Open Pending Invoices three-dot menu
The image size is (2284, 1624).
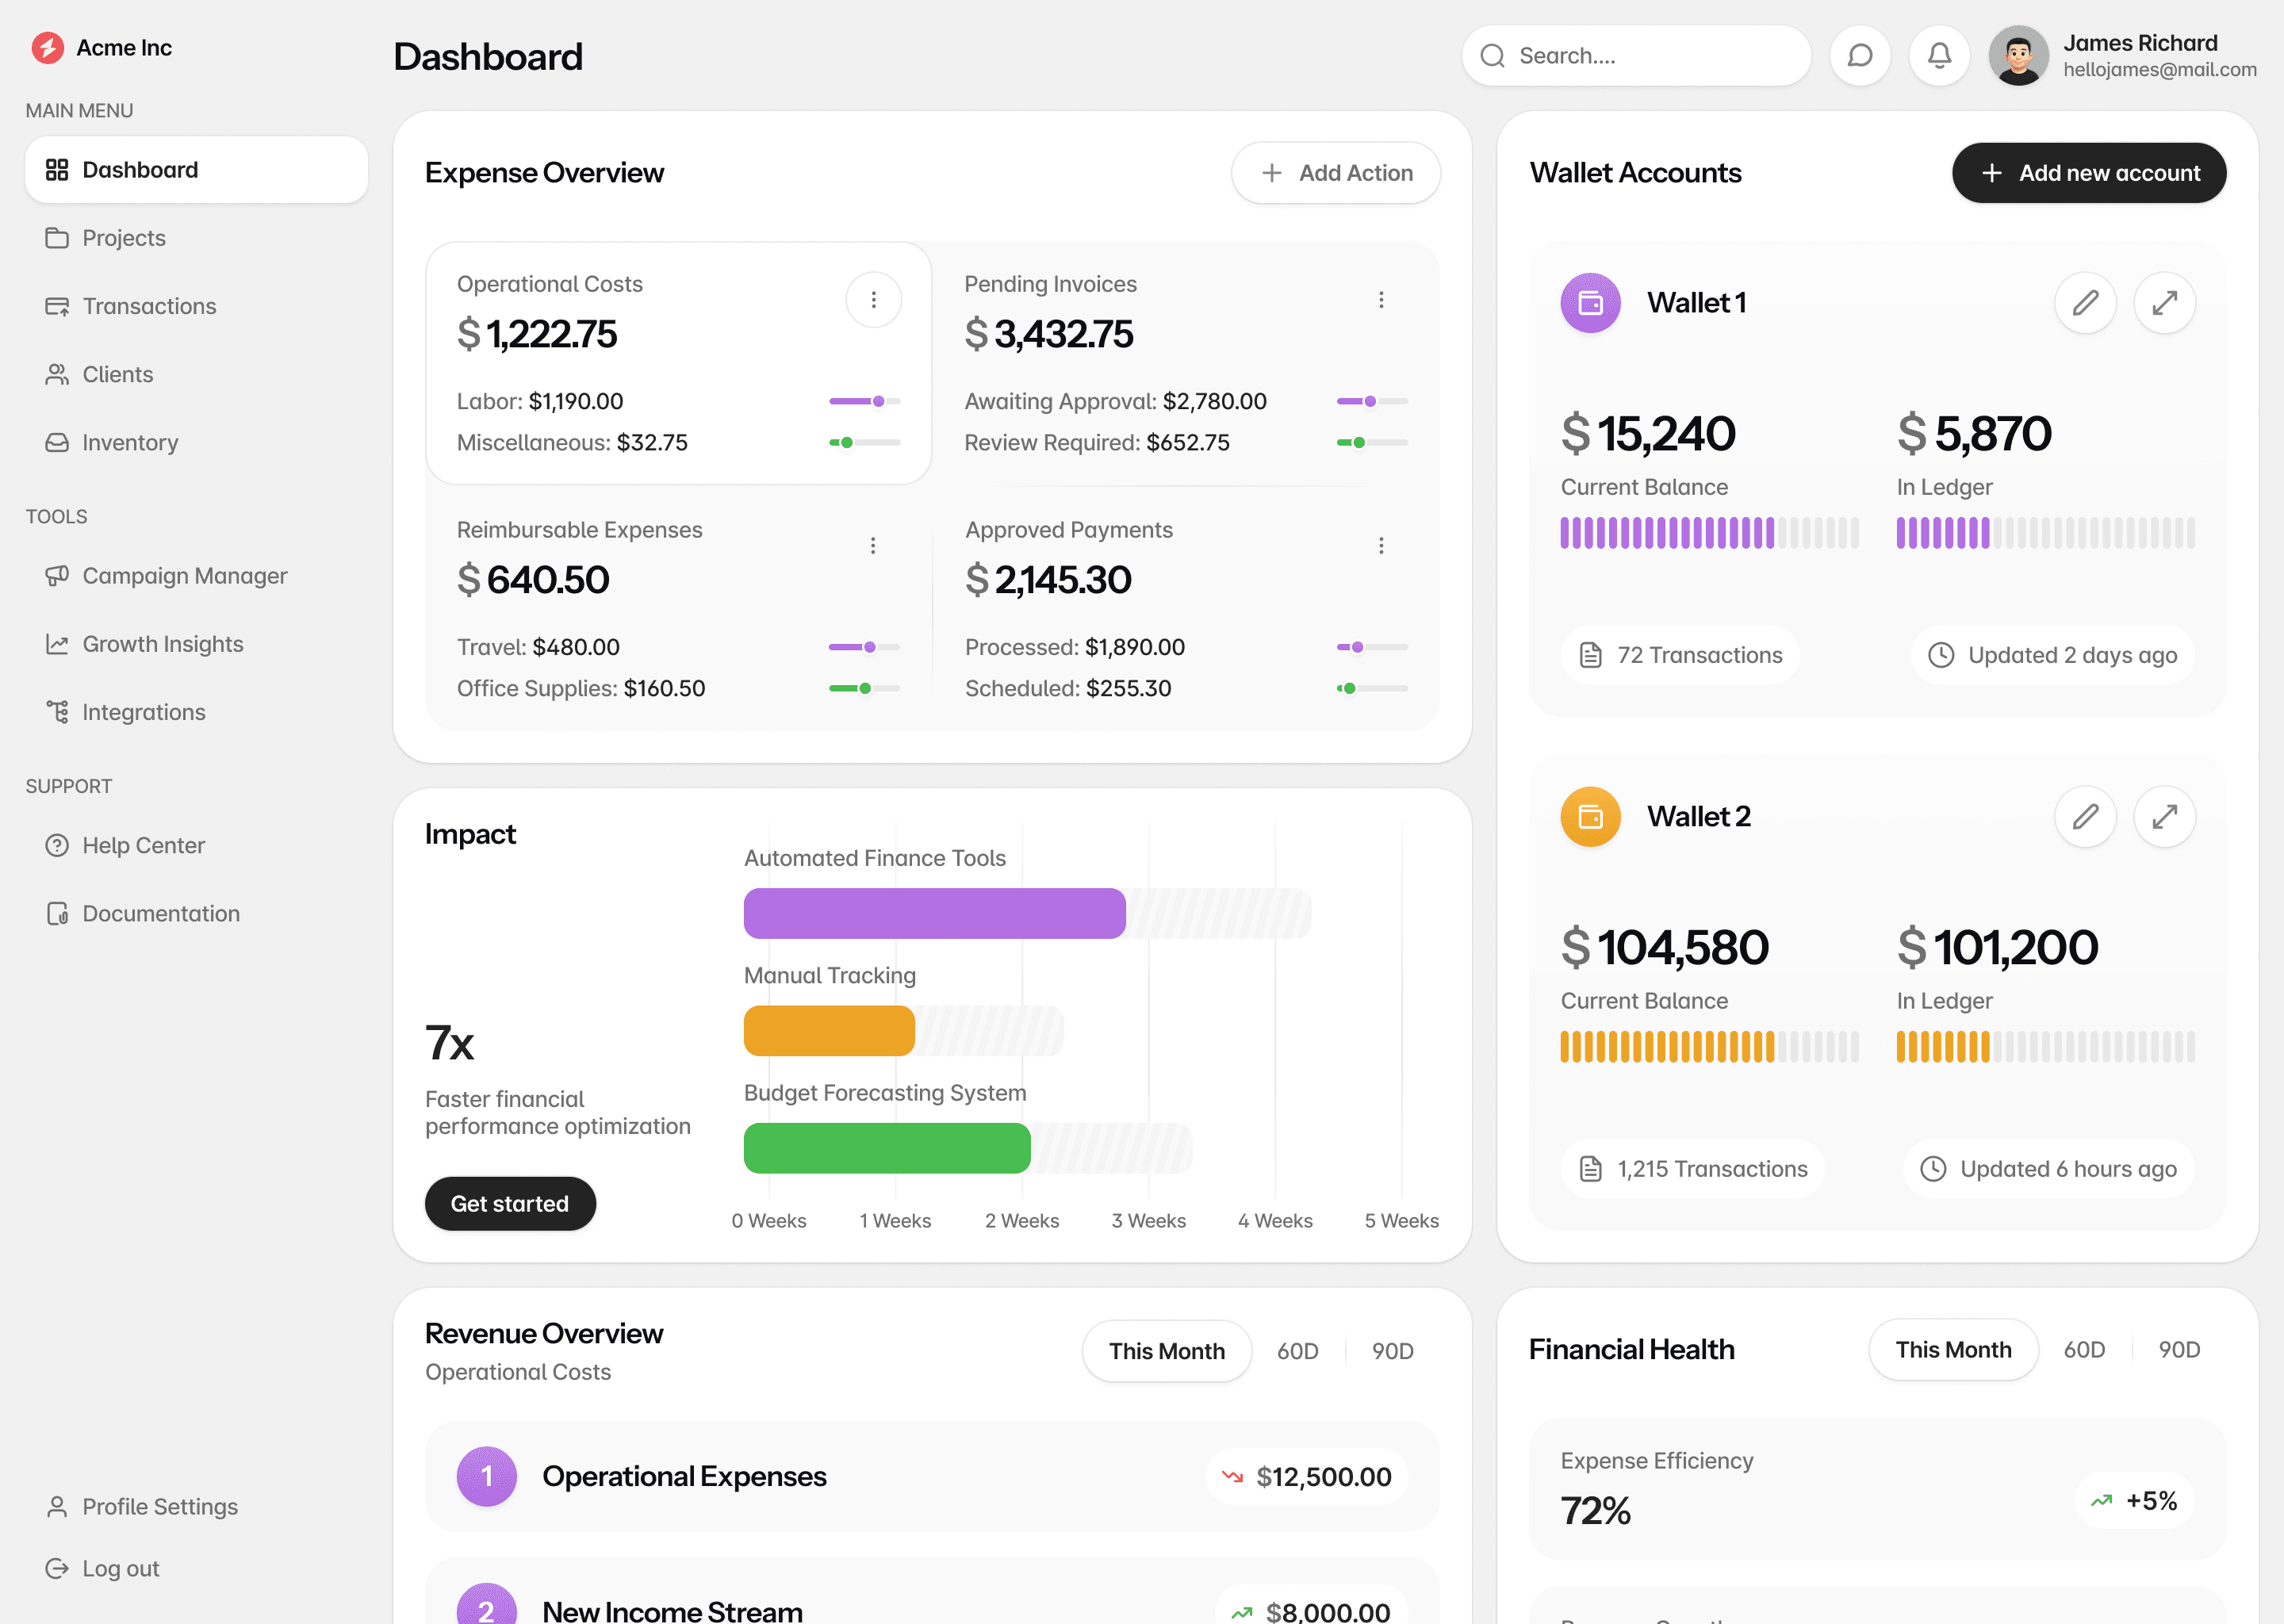[1381, 300]
